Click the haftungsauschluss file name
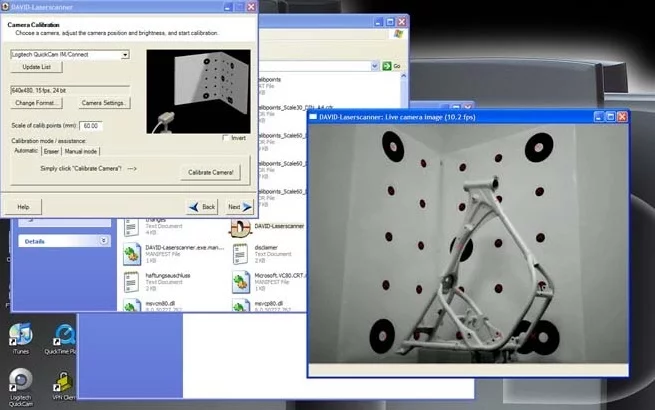Viewport: 655px width, 410px height. [x=168, y=275]
